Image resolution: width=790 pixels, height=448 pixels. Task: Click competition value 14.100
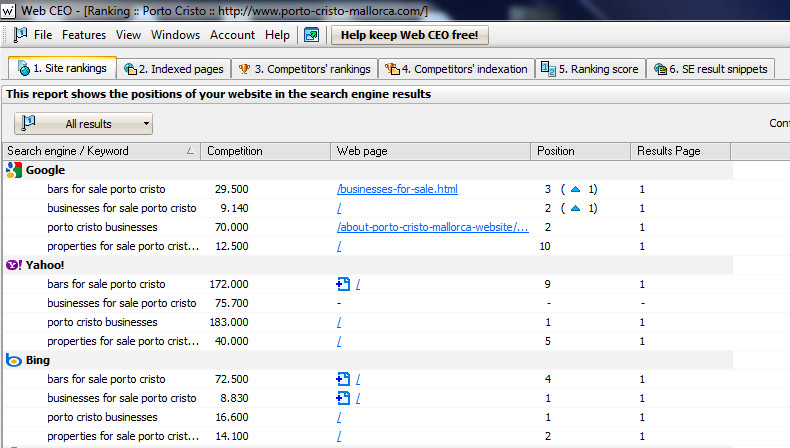coord(232,436)
